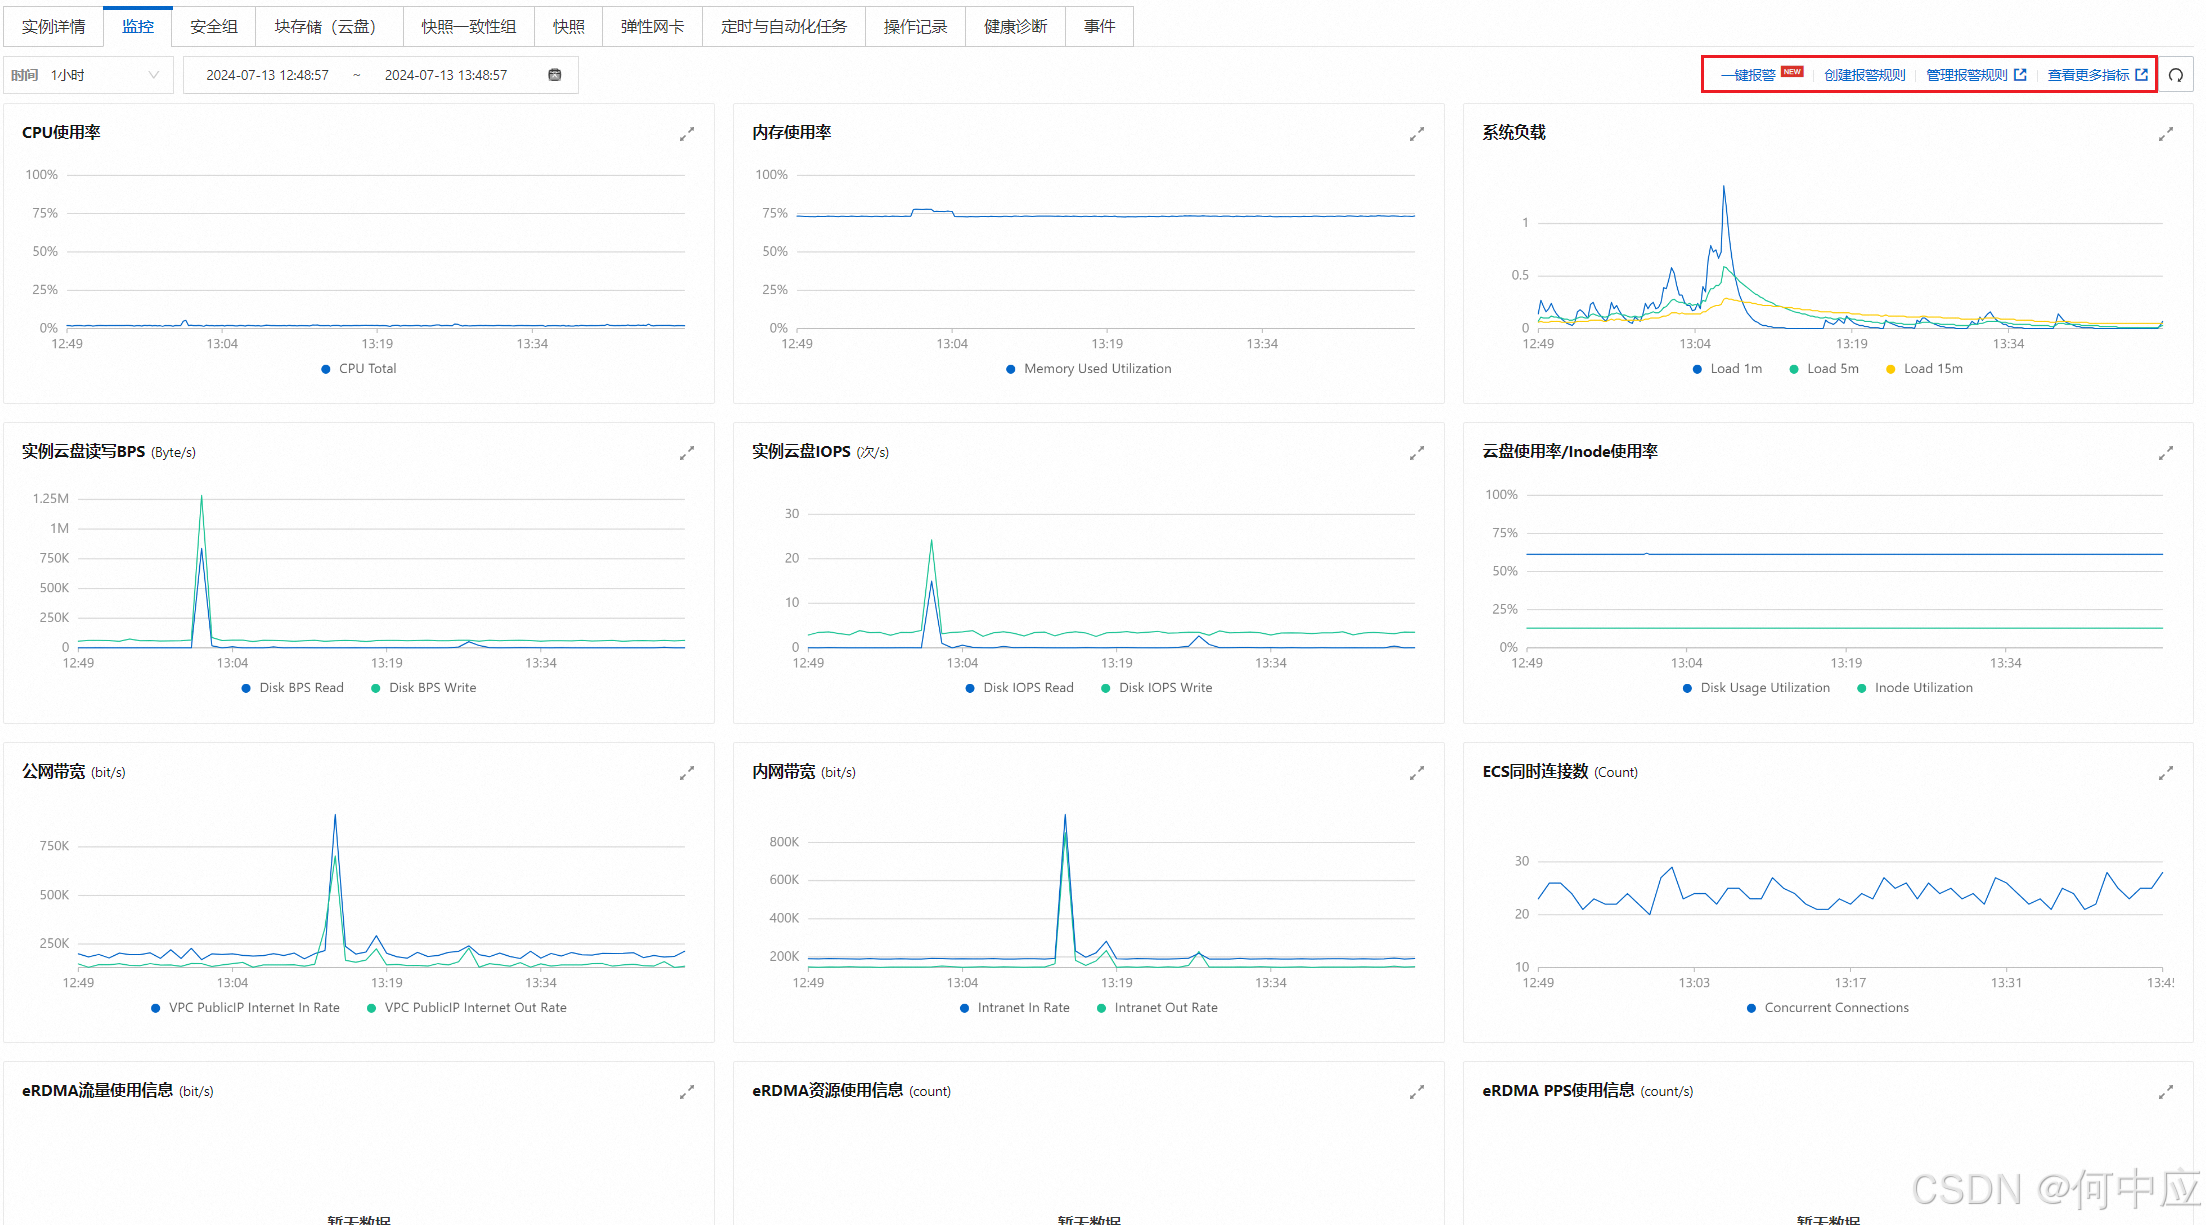This screenshot has height=1225, width=2206.
Task: Open the 时间 1小时 dropdown
Action: 89,75
